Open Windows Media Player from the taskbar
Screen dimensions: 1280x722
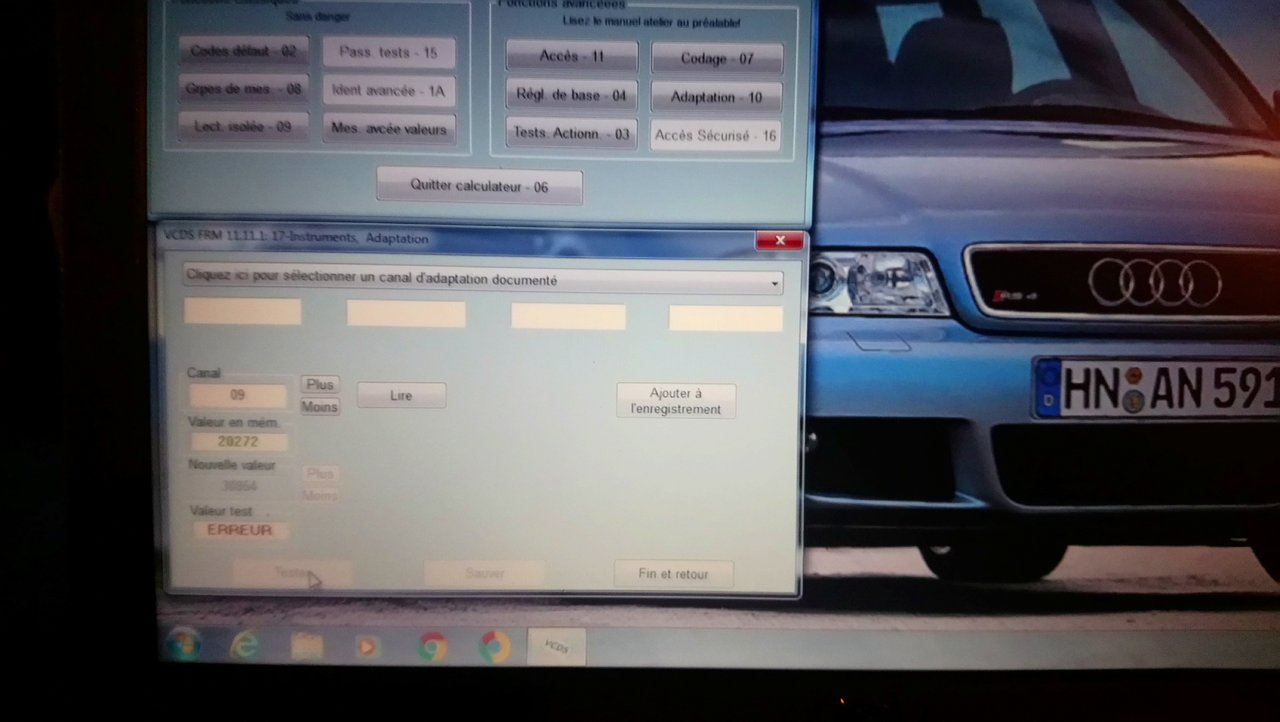click(368, 647)
